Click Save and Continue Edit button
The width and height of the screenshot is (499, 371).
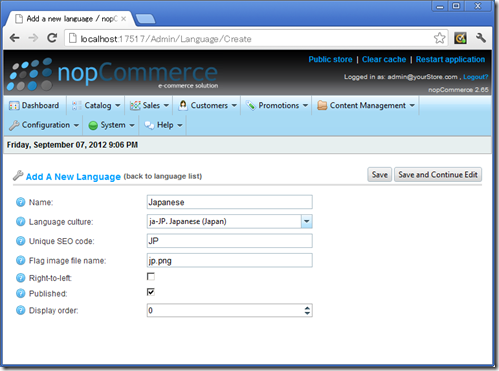(x=438, y=175)
